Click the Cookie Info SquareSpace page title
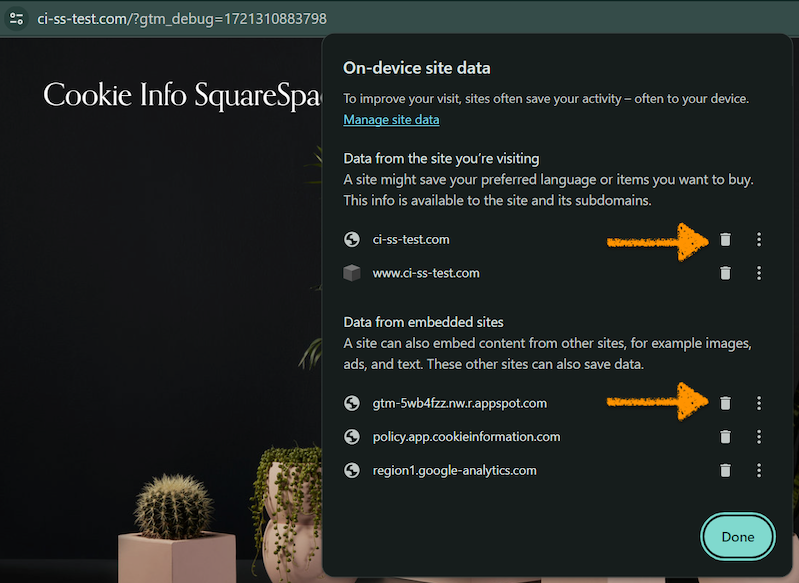 (x=182, y=95)
